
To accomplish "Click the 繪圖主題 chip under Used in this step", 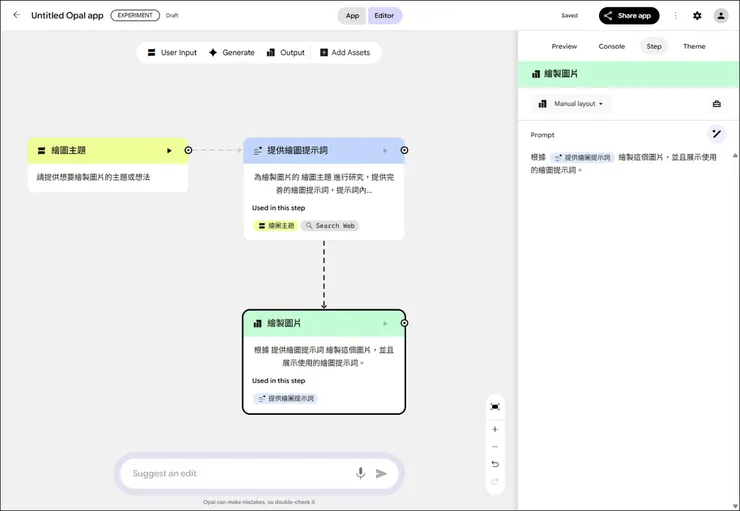I will [x=276, y=226].
